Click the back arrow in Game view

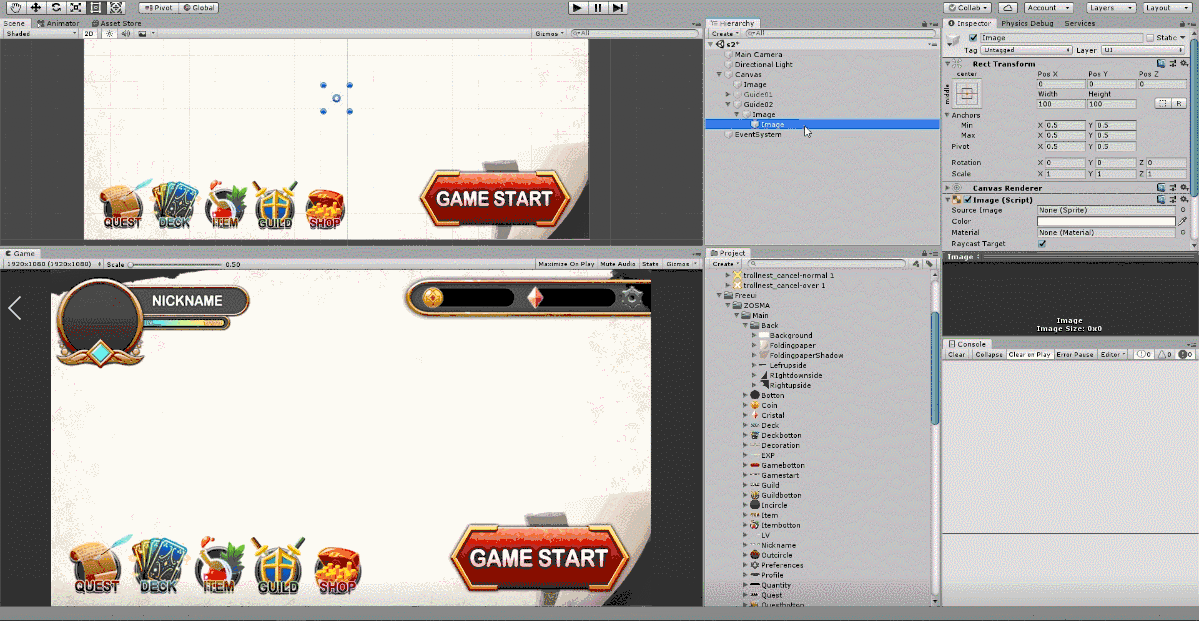point(15,308)
